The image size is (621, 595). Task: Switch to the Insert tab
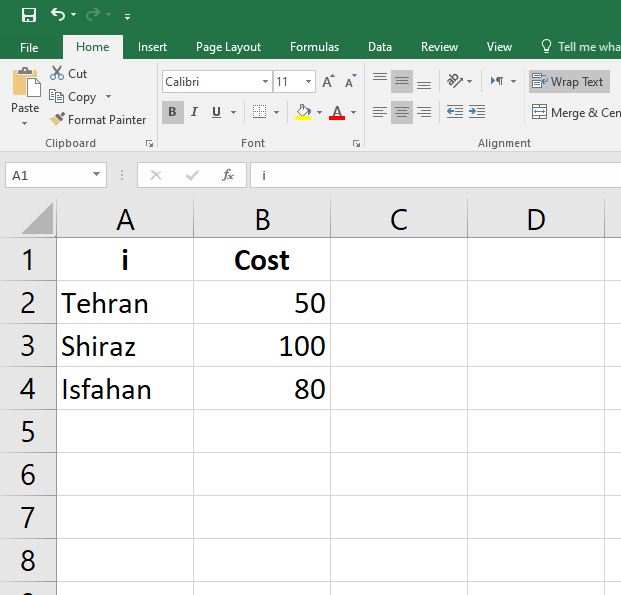tap(152, 47)
